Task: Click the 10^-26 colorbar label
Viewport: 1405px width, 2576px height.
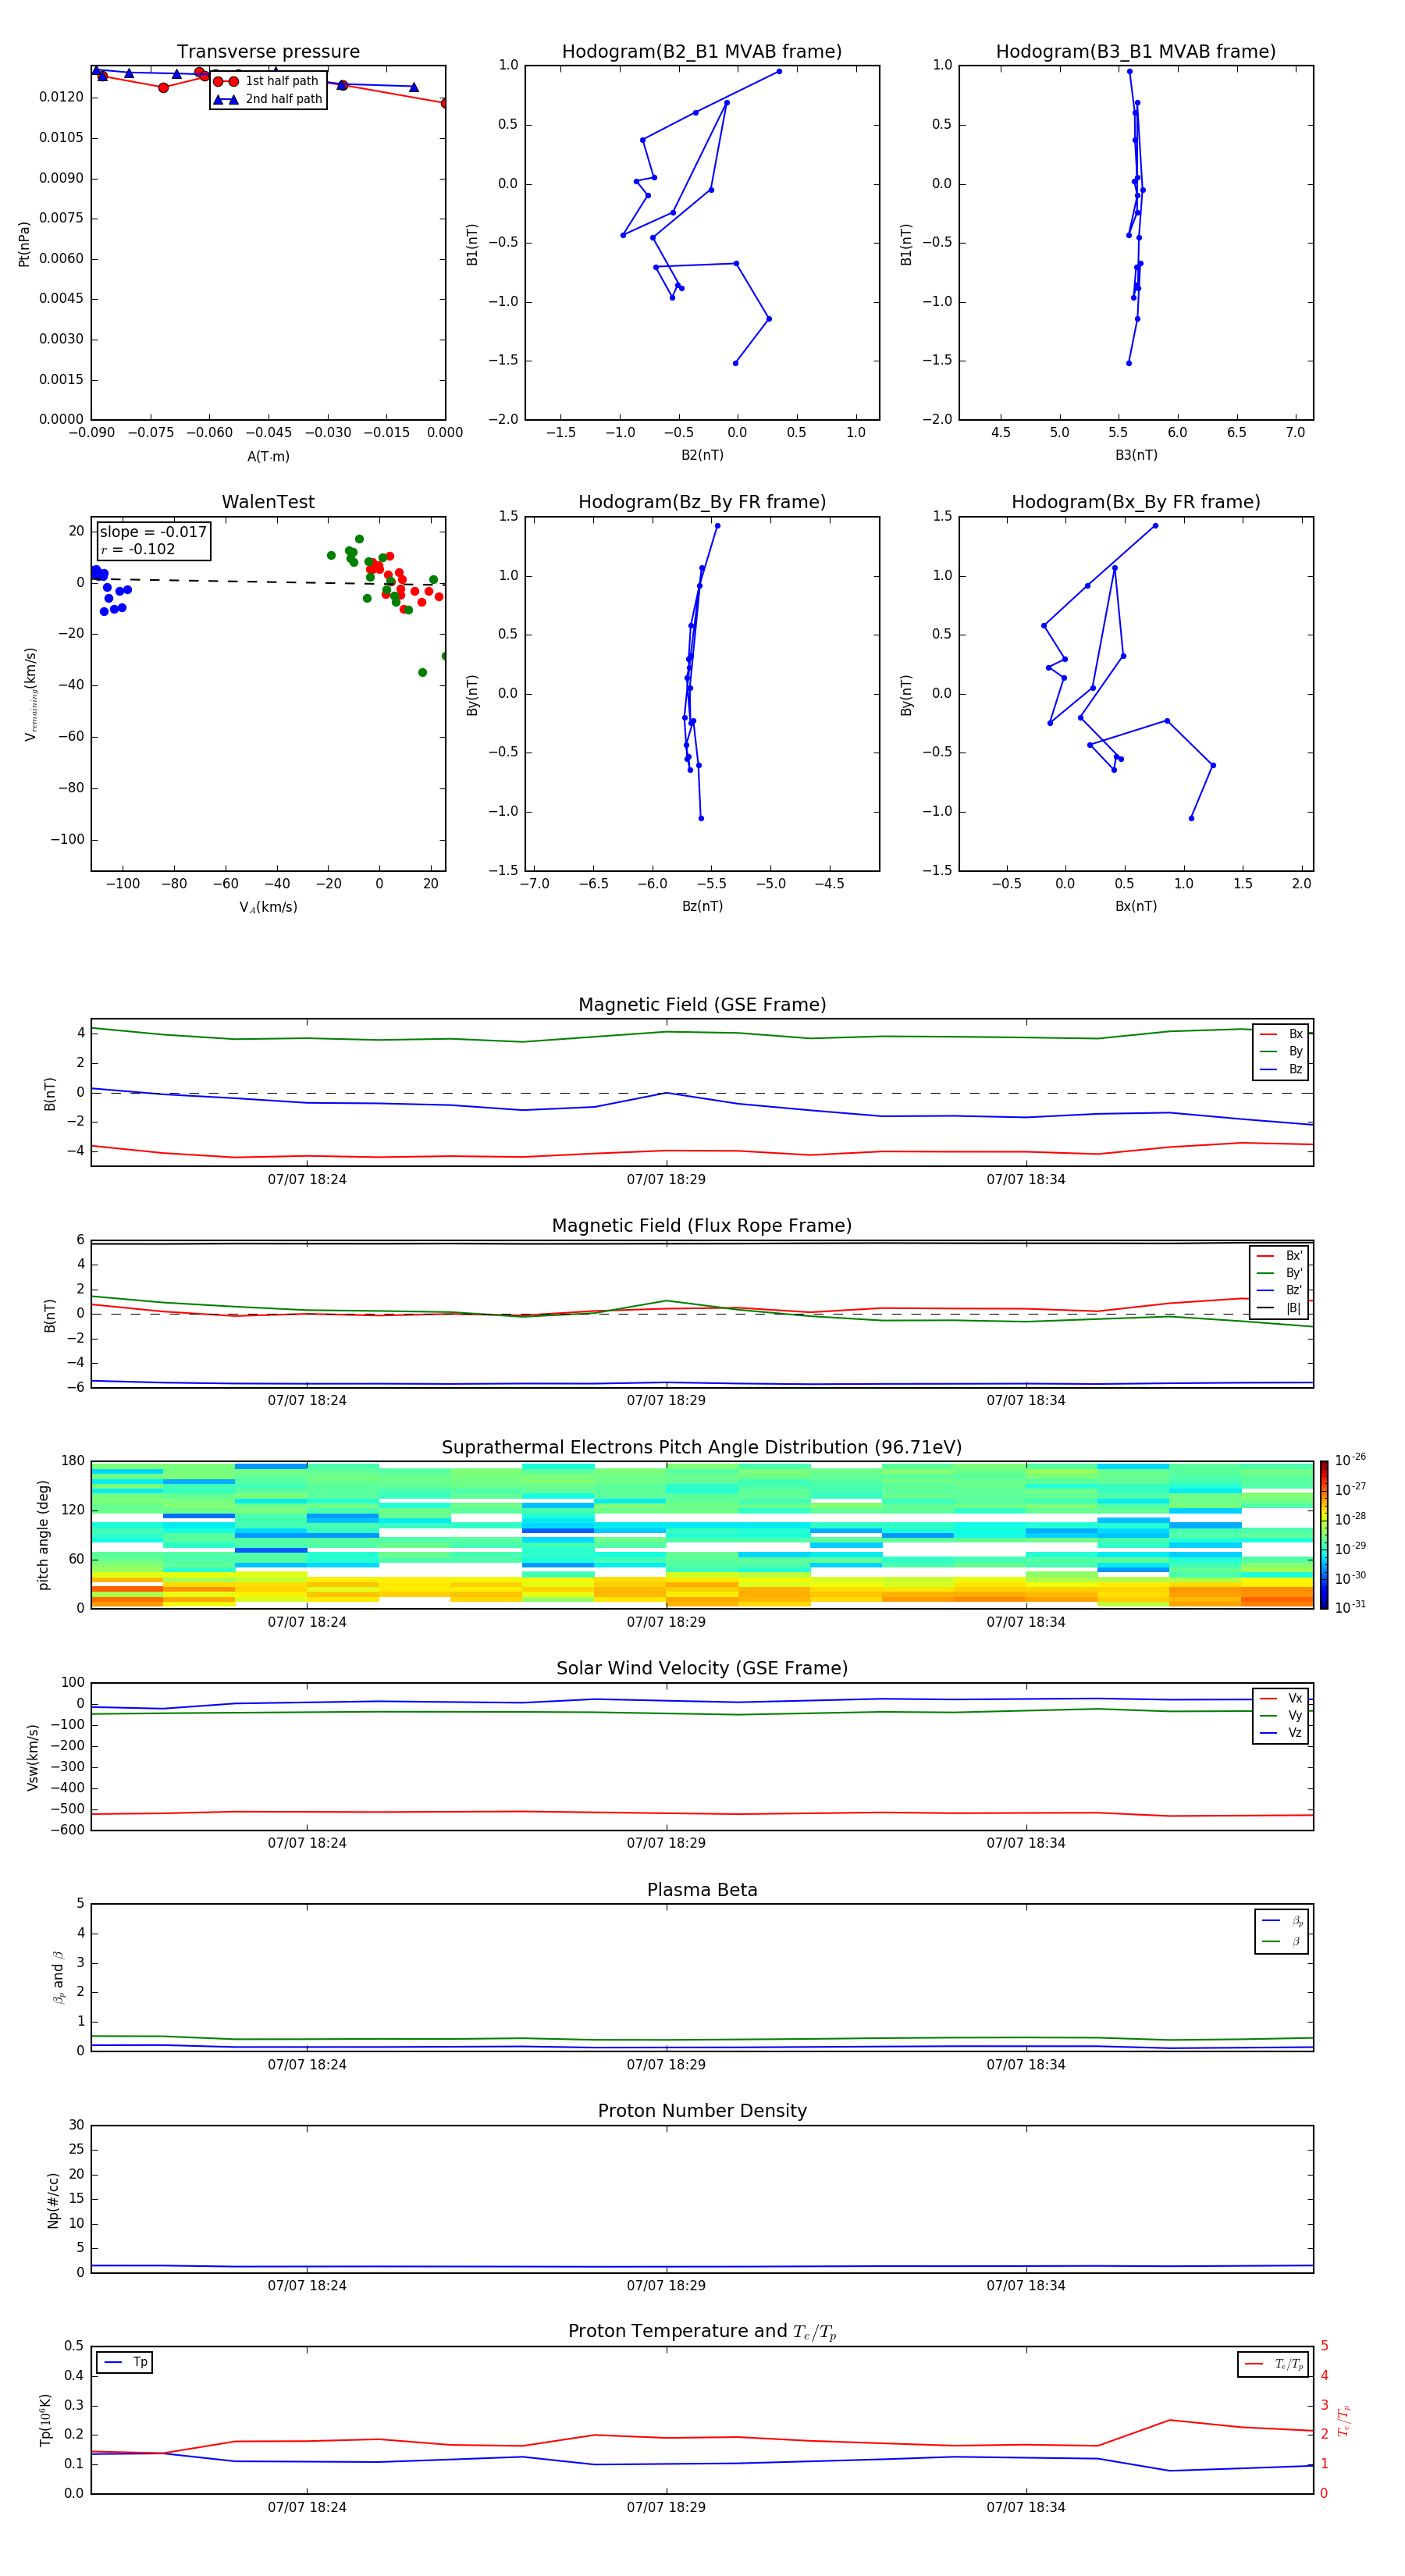Action: coord(1349,1460)
